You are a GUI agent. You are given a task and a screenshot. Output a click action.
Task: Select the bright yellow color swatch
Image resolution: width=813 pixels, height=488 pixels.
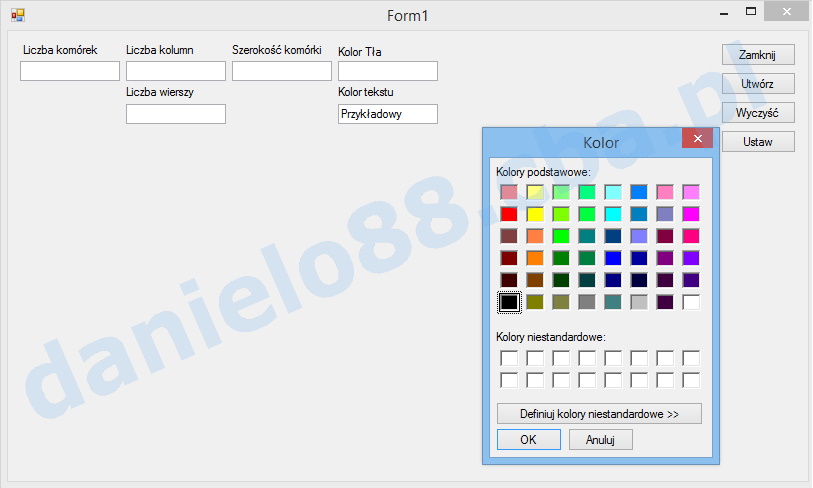[x=535, y=214]
